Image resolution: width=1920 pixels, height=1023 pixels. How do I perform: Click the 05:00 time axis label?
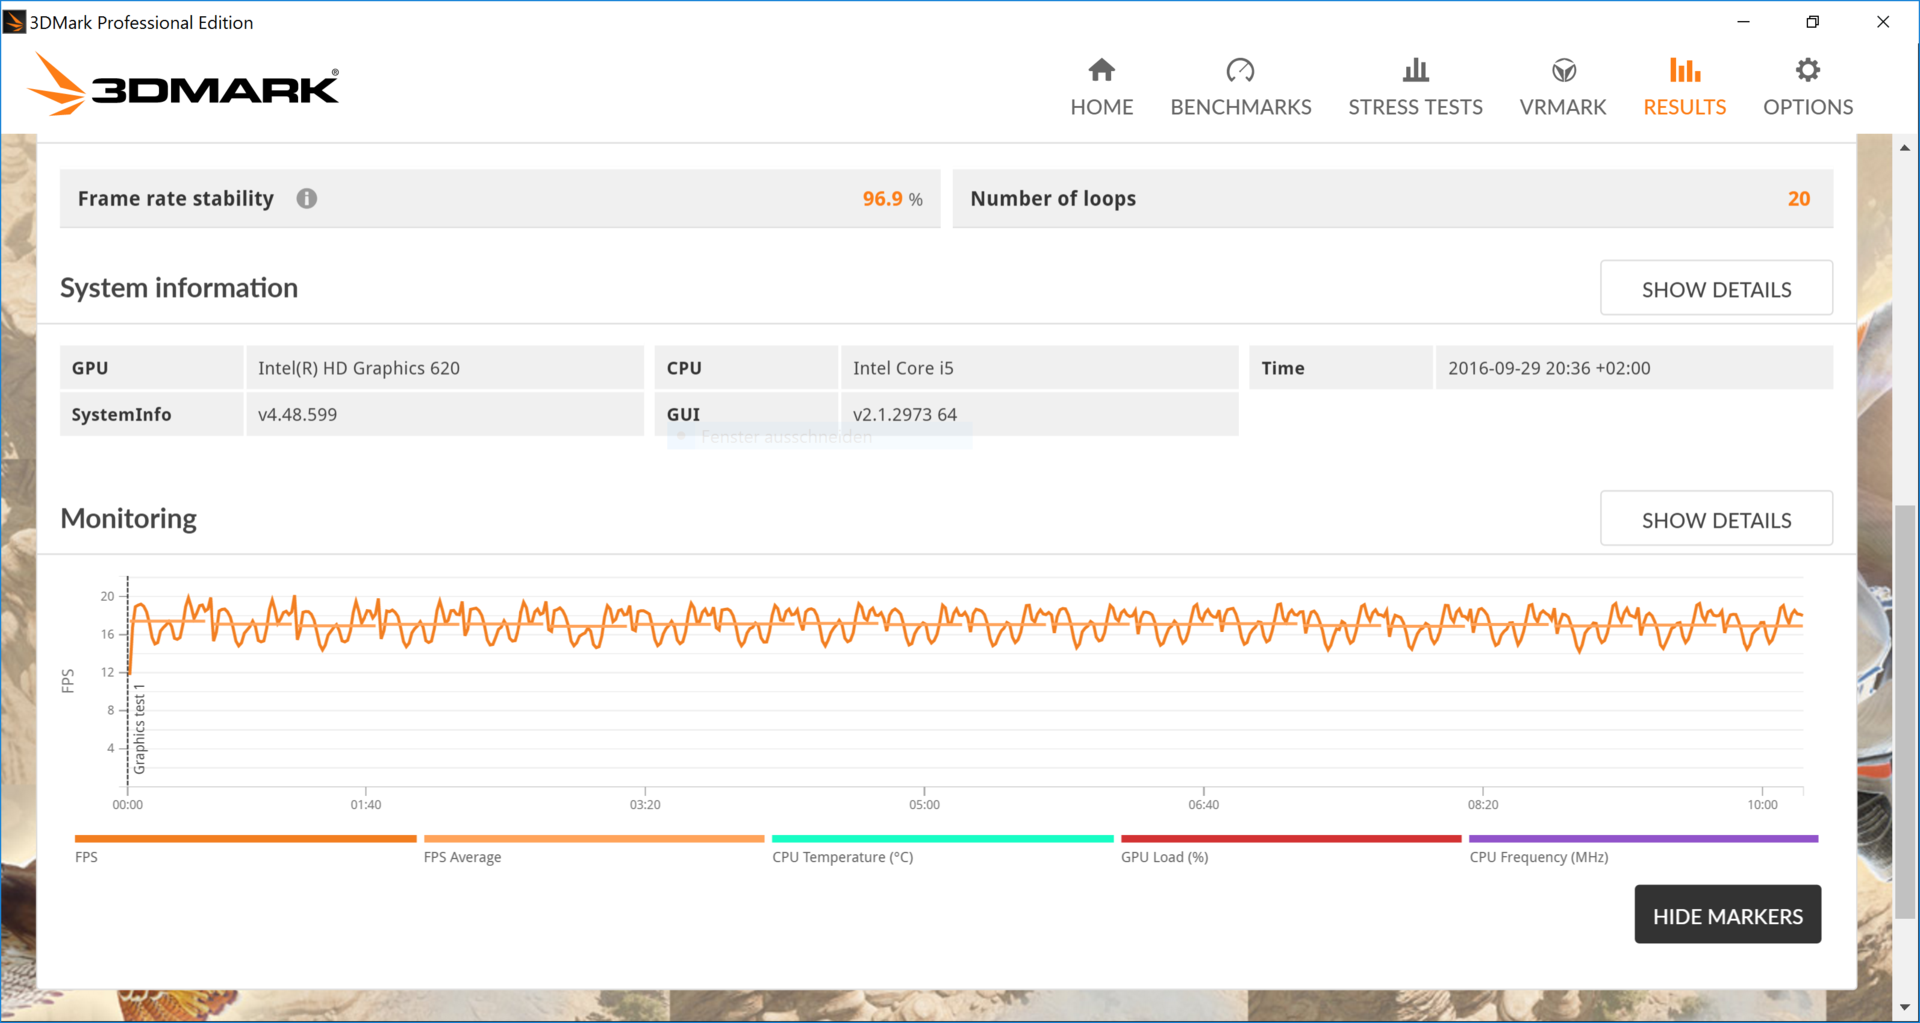point(924,804)
